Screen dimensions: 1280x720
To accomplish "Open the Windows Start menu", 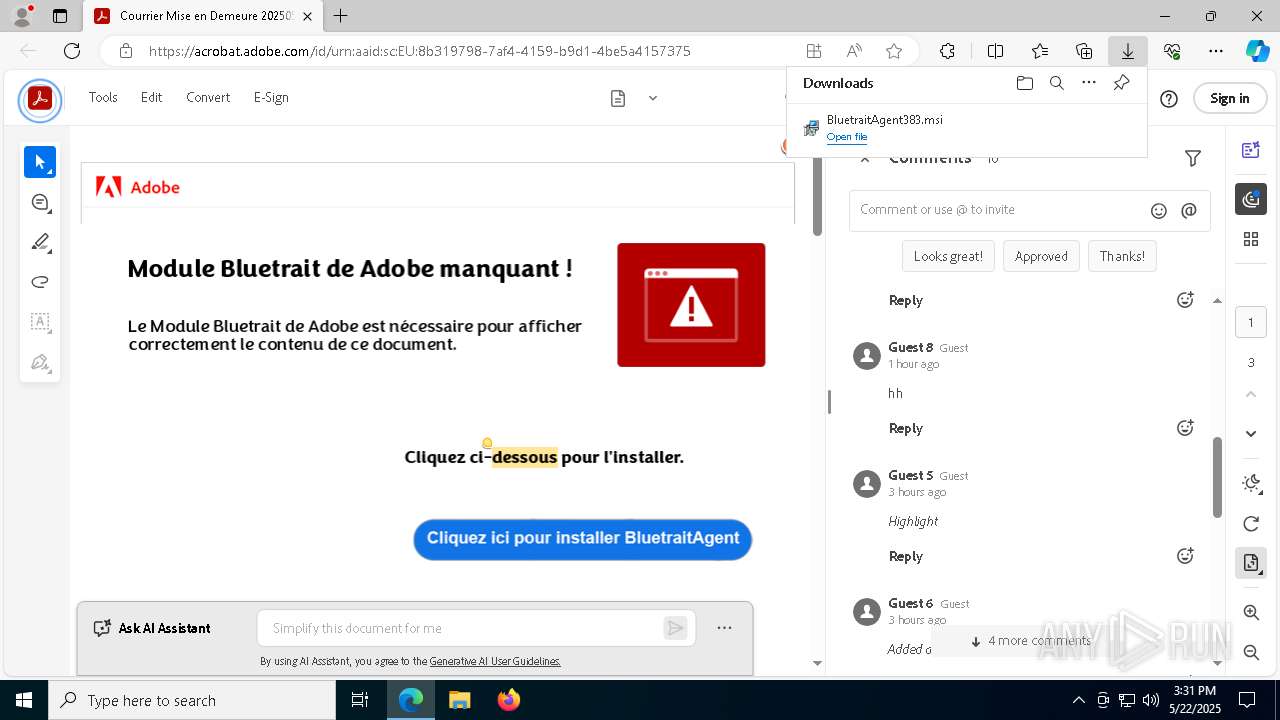I will 24,700.
